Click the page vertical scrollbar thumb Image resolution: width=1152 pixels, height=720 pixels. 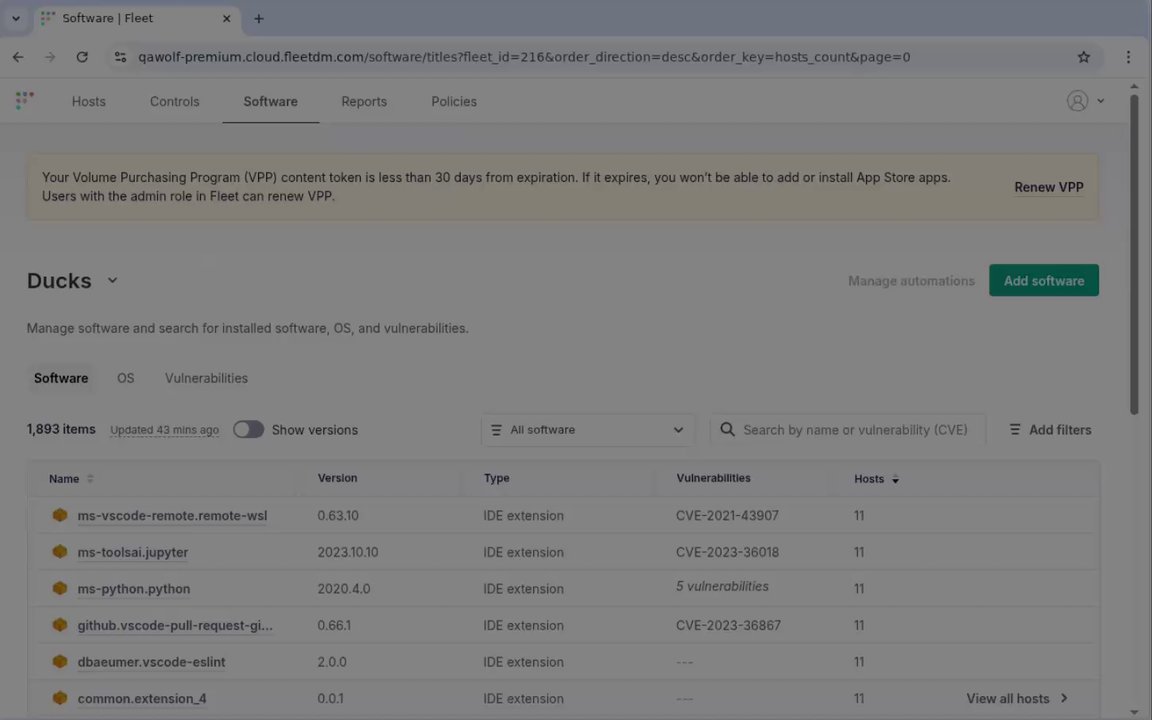1134,253
